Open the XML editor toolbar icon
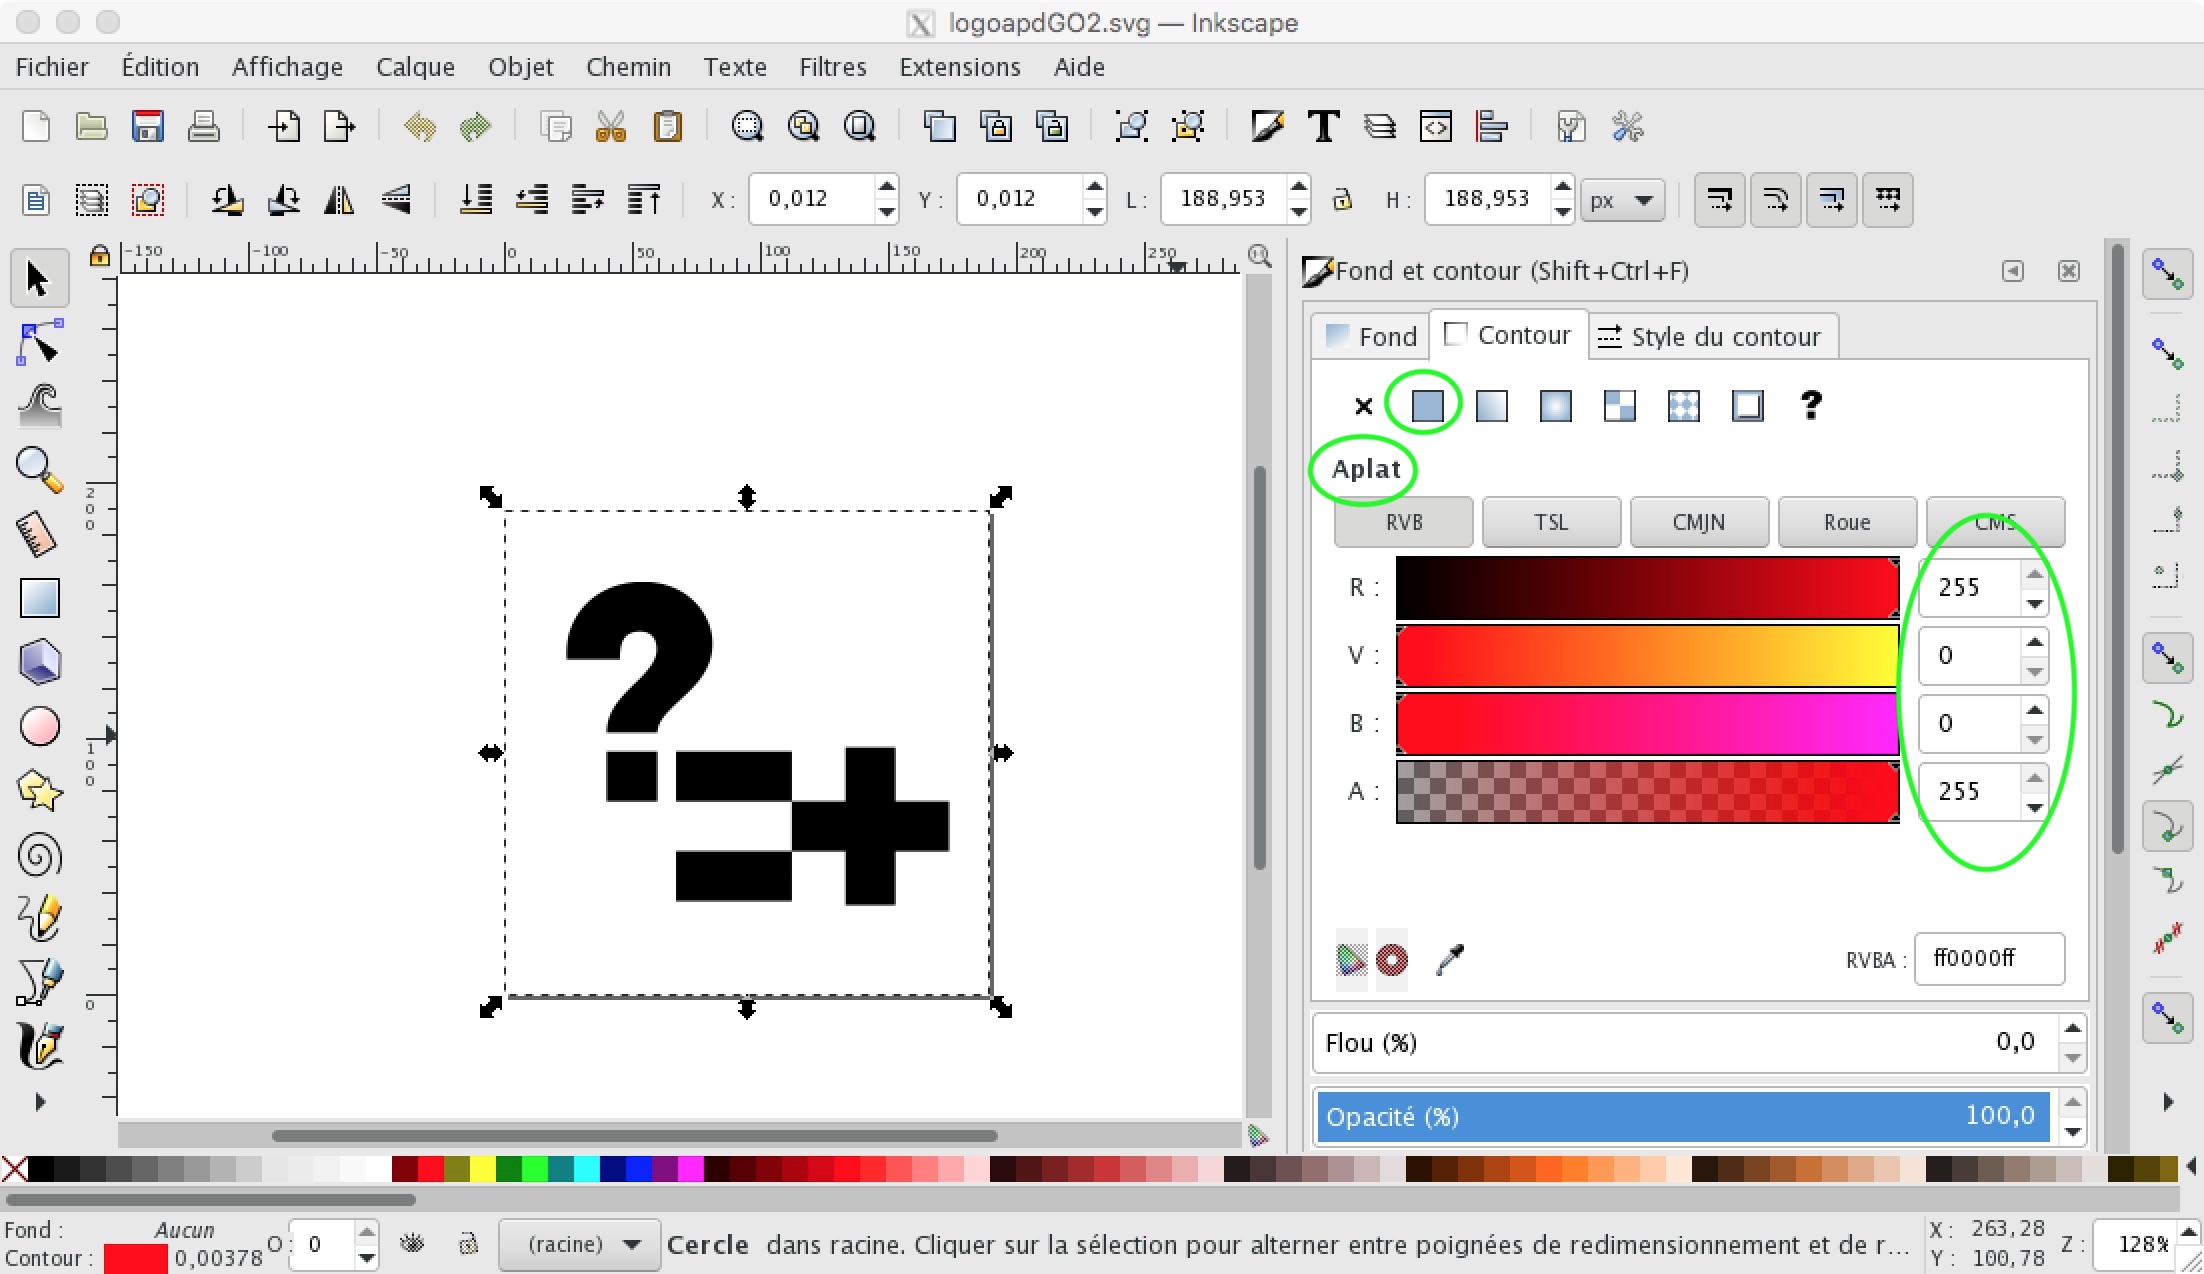The height and width of the screenshot is (1274, 2204). pos(1435,127)
